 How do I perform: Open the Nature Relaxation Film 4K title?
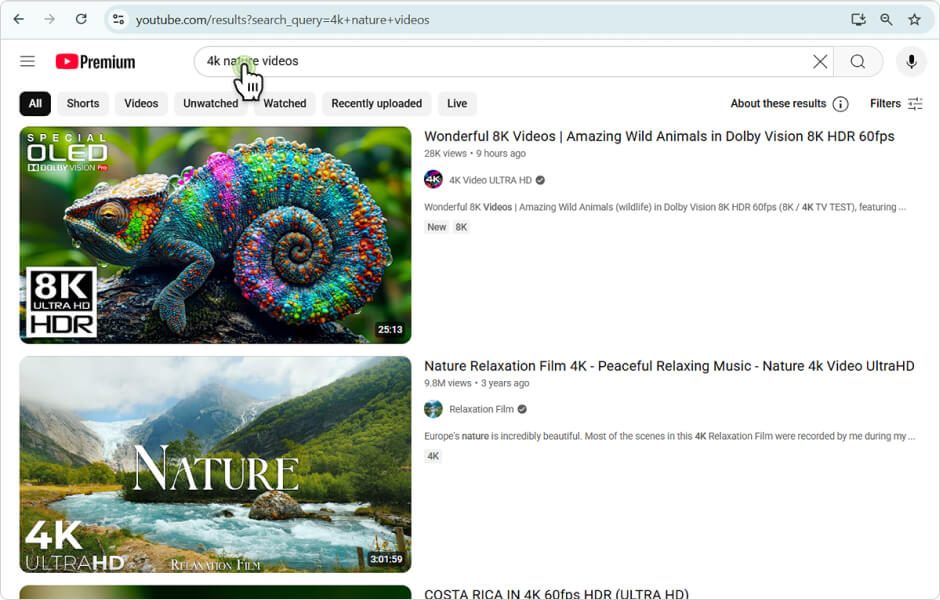coord(669,366)
